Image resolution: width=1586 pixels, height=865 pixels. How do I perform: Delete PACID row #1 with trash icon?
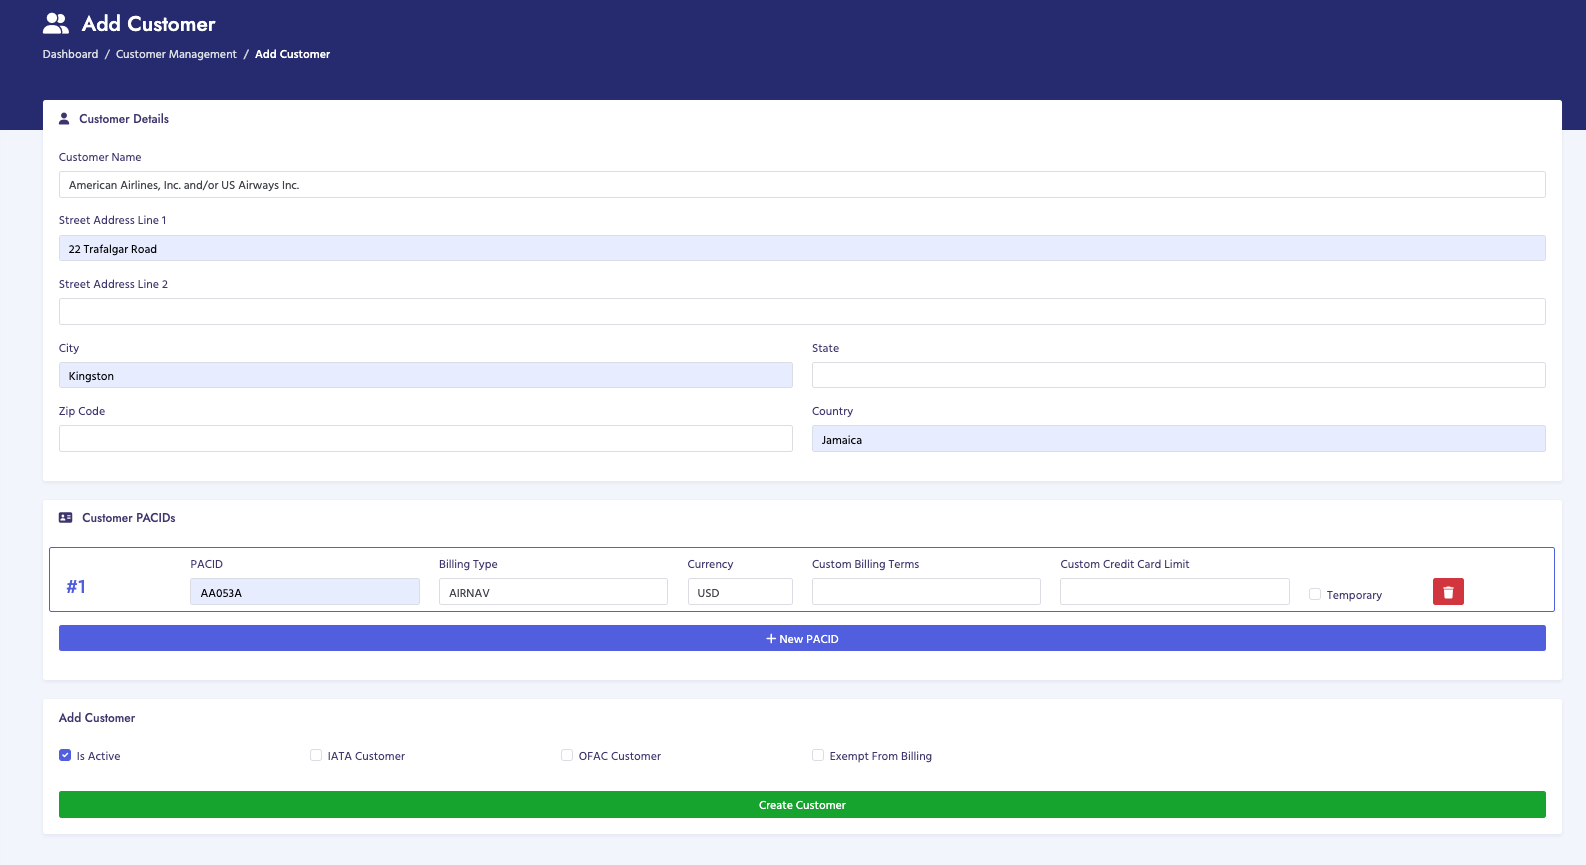[x=1448, y=592]
